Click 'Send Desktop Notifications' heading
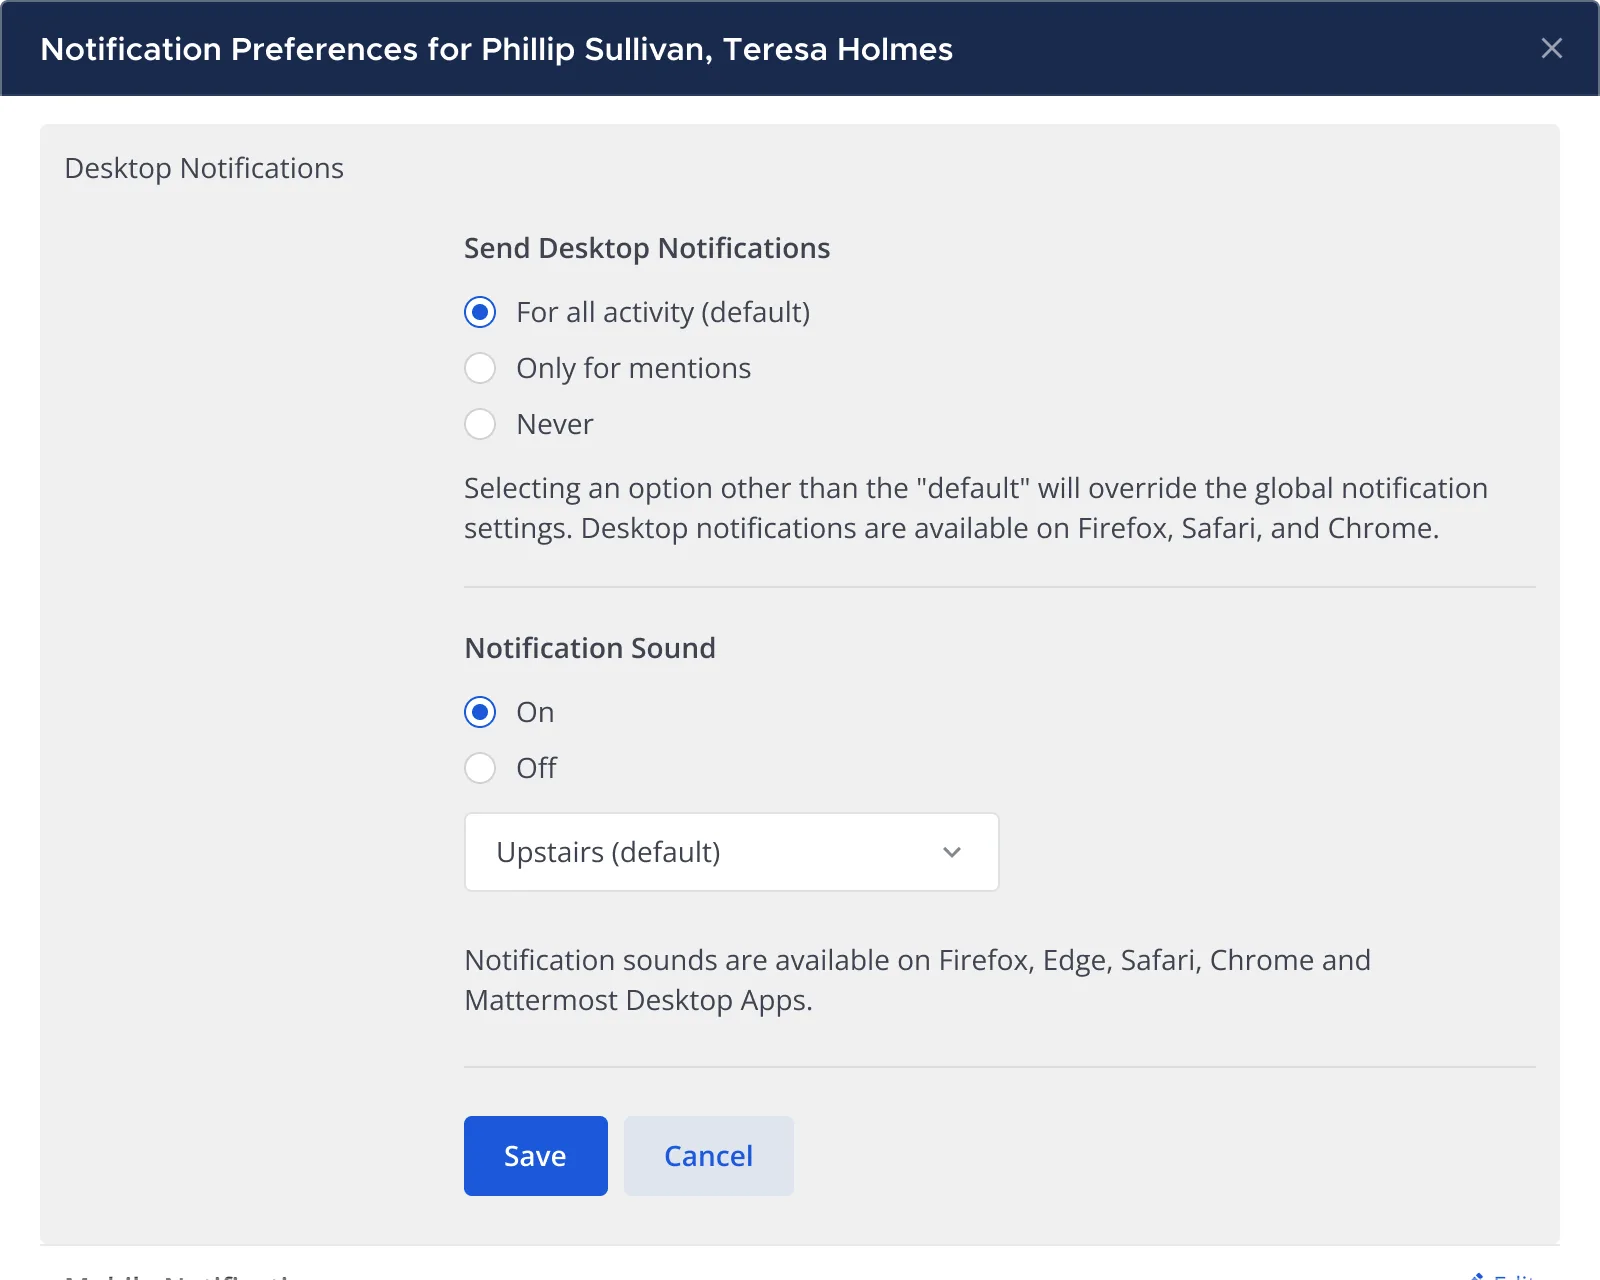The image size is (1600, 1280). pos(647,248)
